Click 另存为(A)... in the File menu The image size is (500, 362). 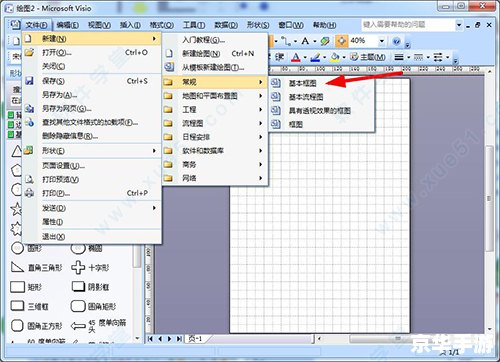click(92, 95)
